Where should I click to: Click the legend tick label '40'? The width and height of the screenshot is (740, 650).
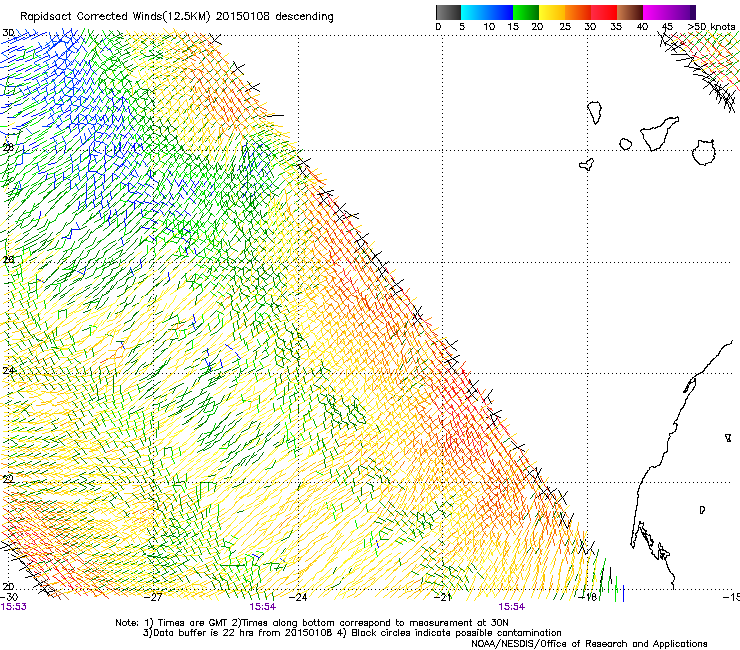coord(642,27)
